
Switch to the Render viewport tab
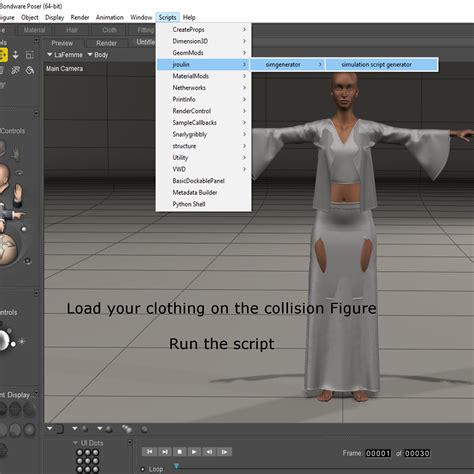(106, 43)
